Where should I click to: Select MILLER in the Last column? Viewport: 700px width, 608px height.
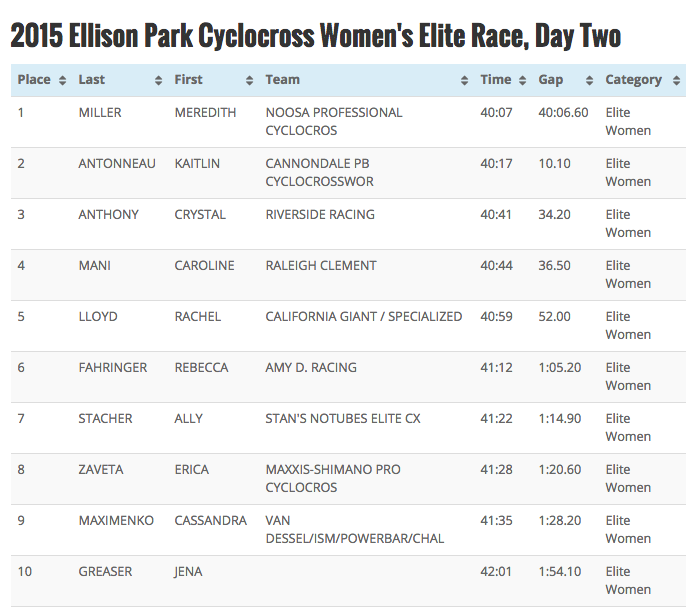click(x=100, y=113)
